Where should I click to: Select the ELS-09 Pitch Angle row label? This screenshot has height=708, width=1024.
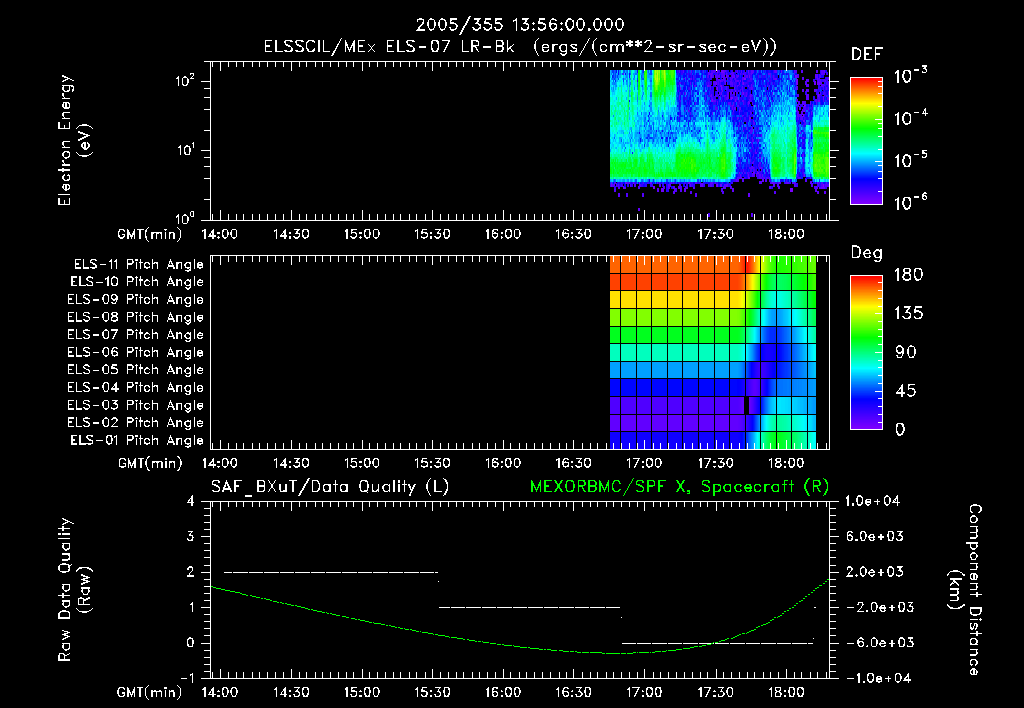click(x=135, y=299)
